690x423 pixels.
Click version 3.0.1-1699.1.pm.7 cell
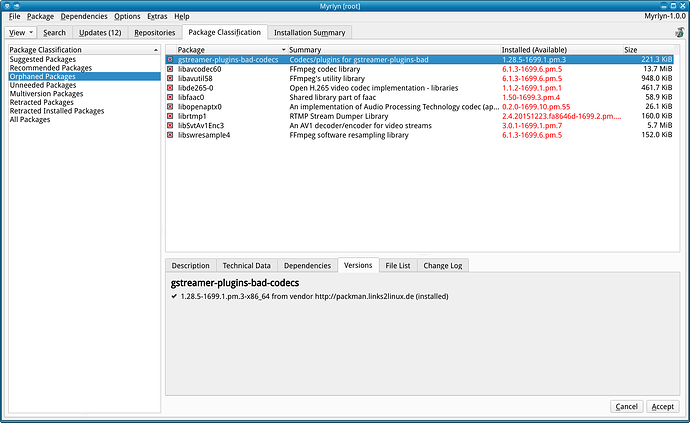coord(532,125)
